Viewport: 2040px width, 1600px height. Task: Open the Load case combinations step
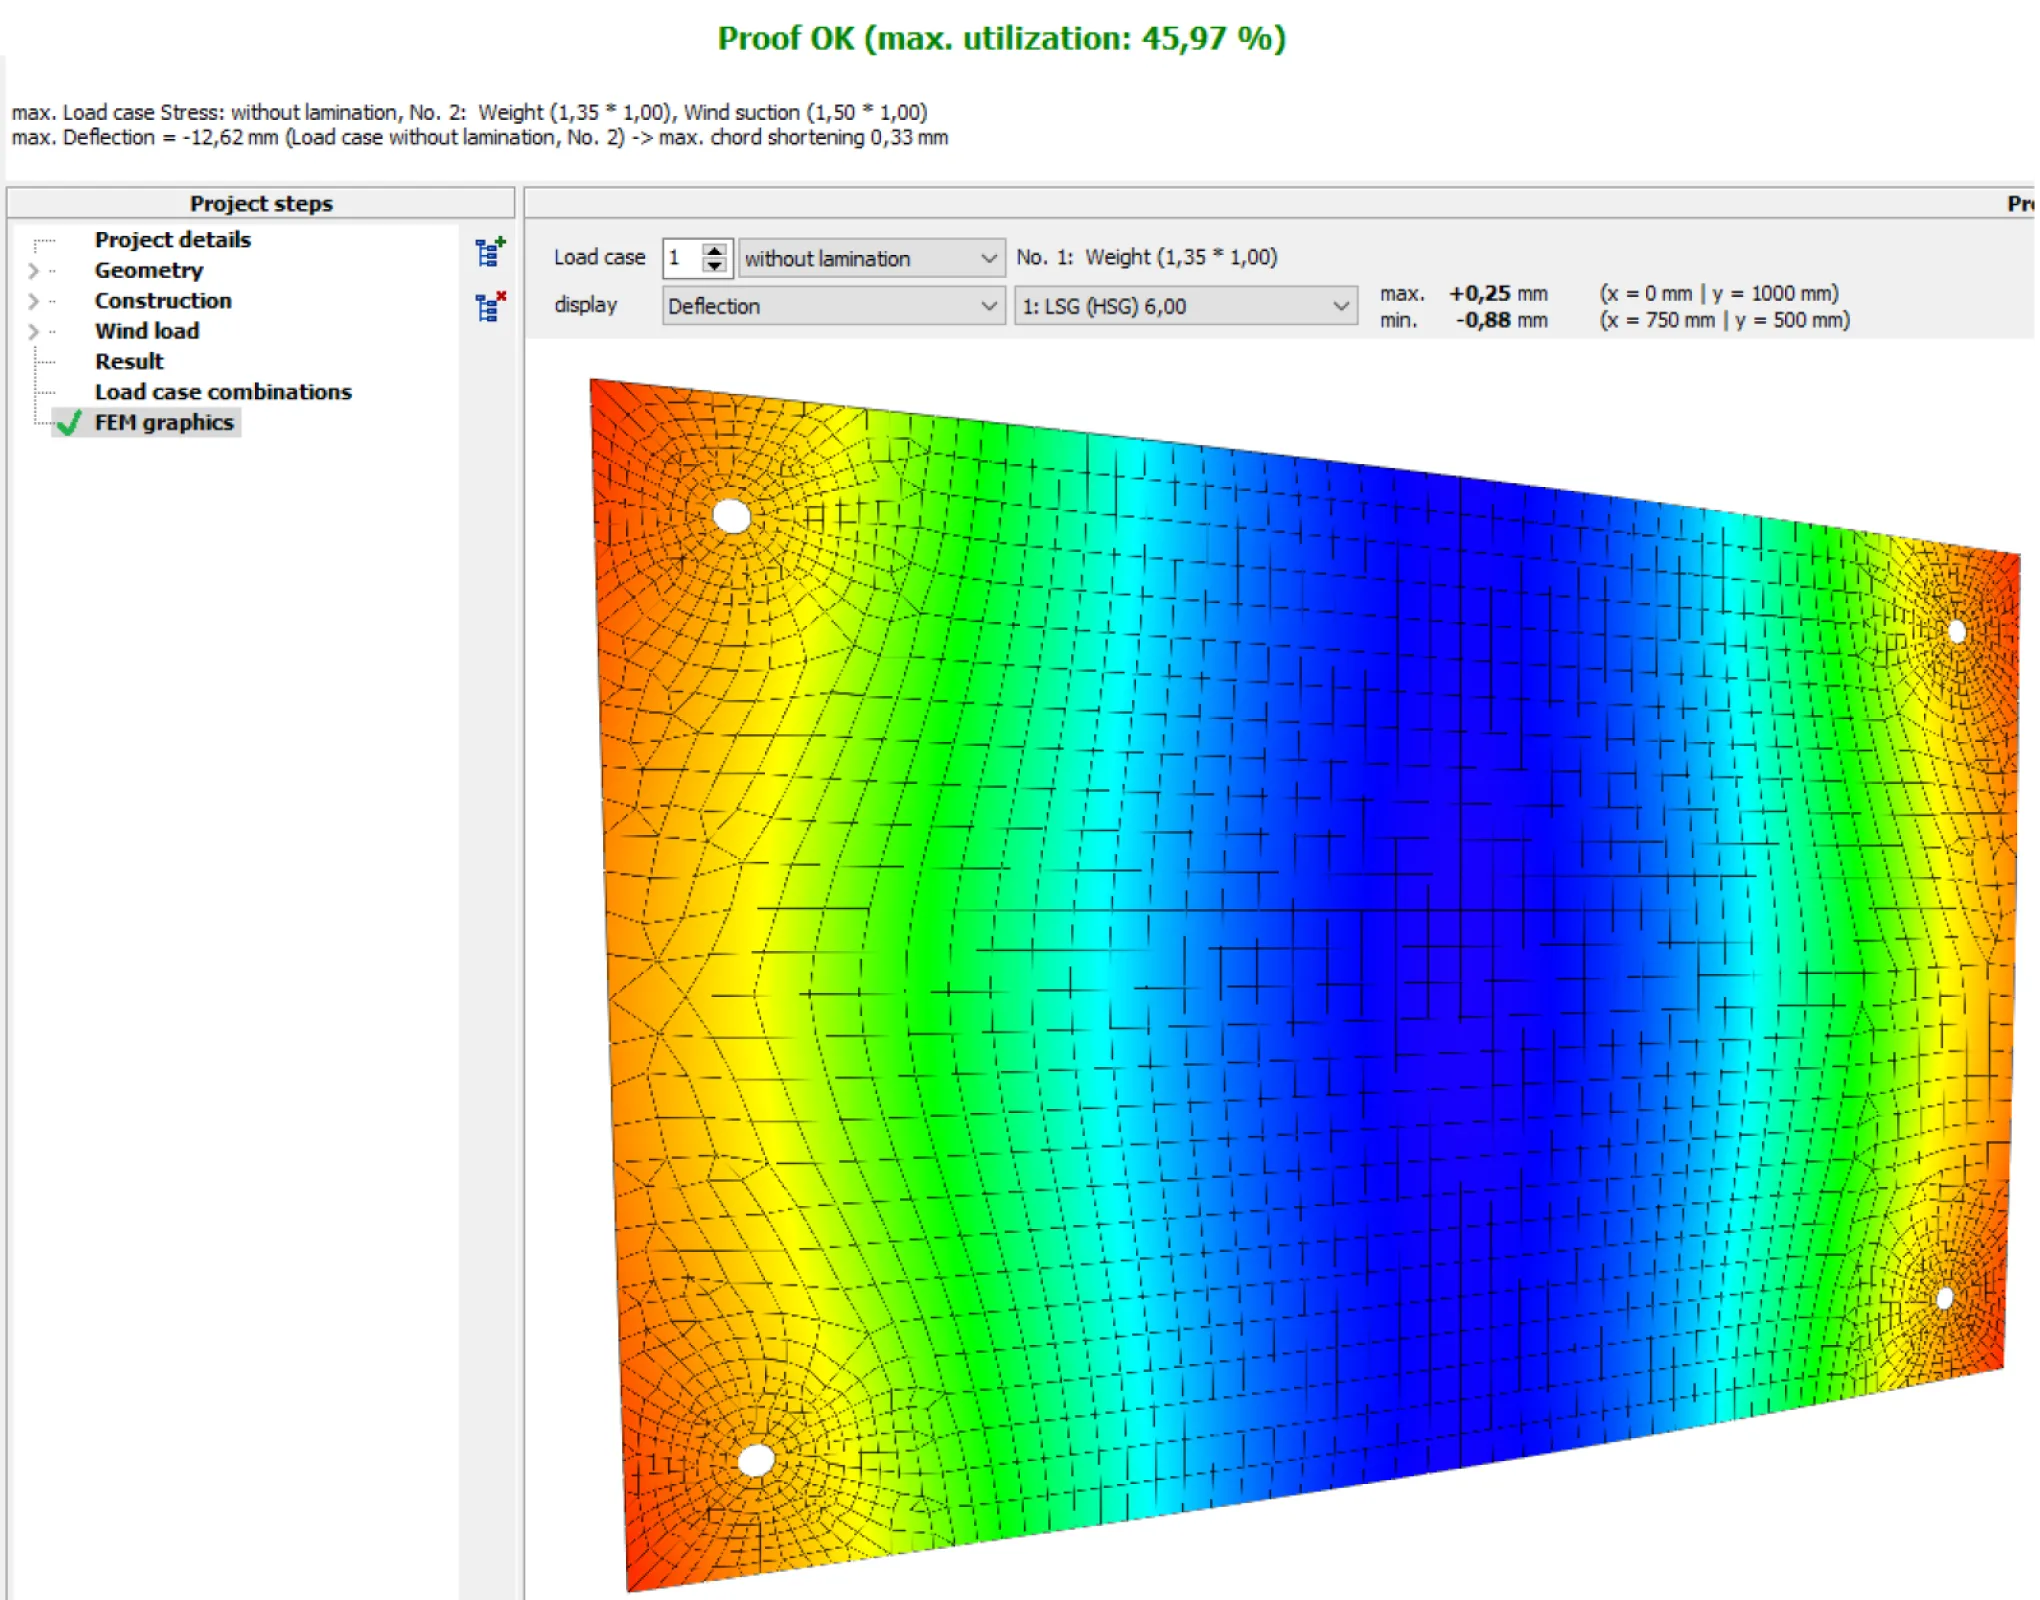click(223, 392)
